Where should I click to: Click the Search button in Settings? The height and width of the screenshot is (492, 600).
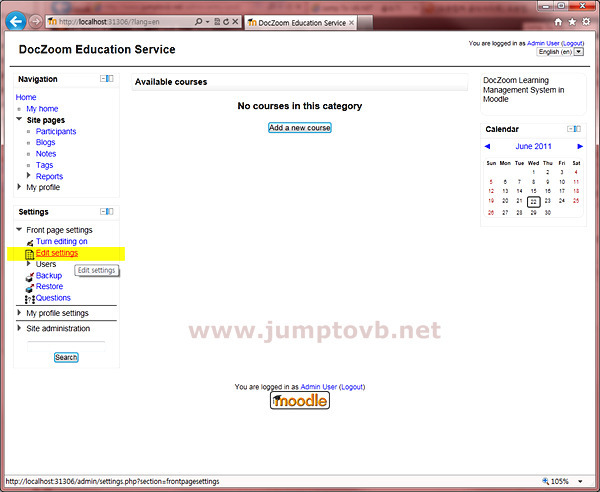coord(66,357)
